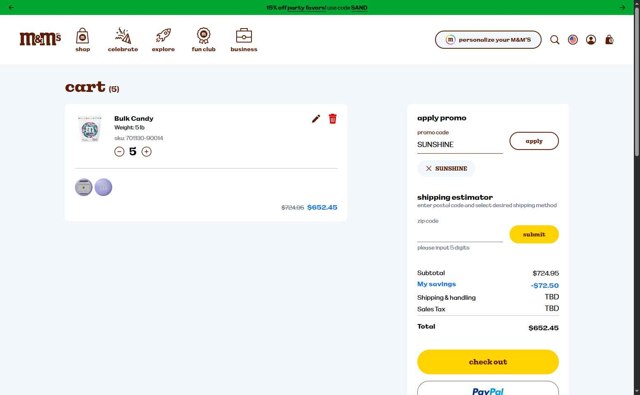The height and width of the screenshot is (395, 640).
Task: Click the yellow check out button
Action: coord(488,362)
